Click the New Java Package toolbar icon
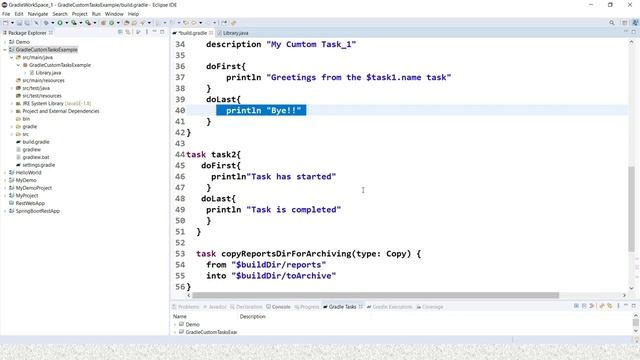 [x=103, y=23]
